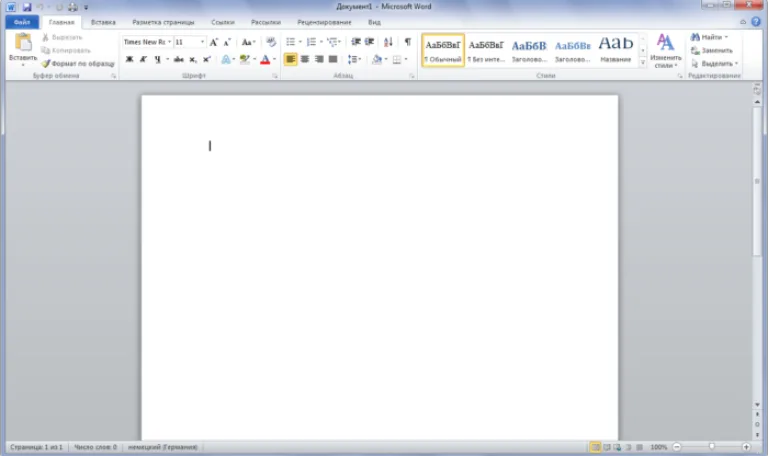Apply the Обычный (Normal) style

click(443, 50)
